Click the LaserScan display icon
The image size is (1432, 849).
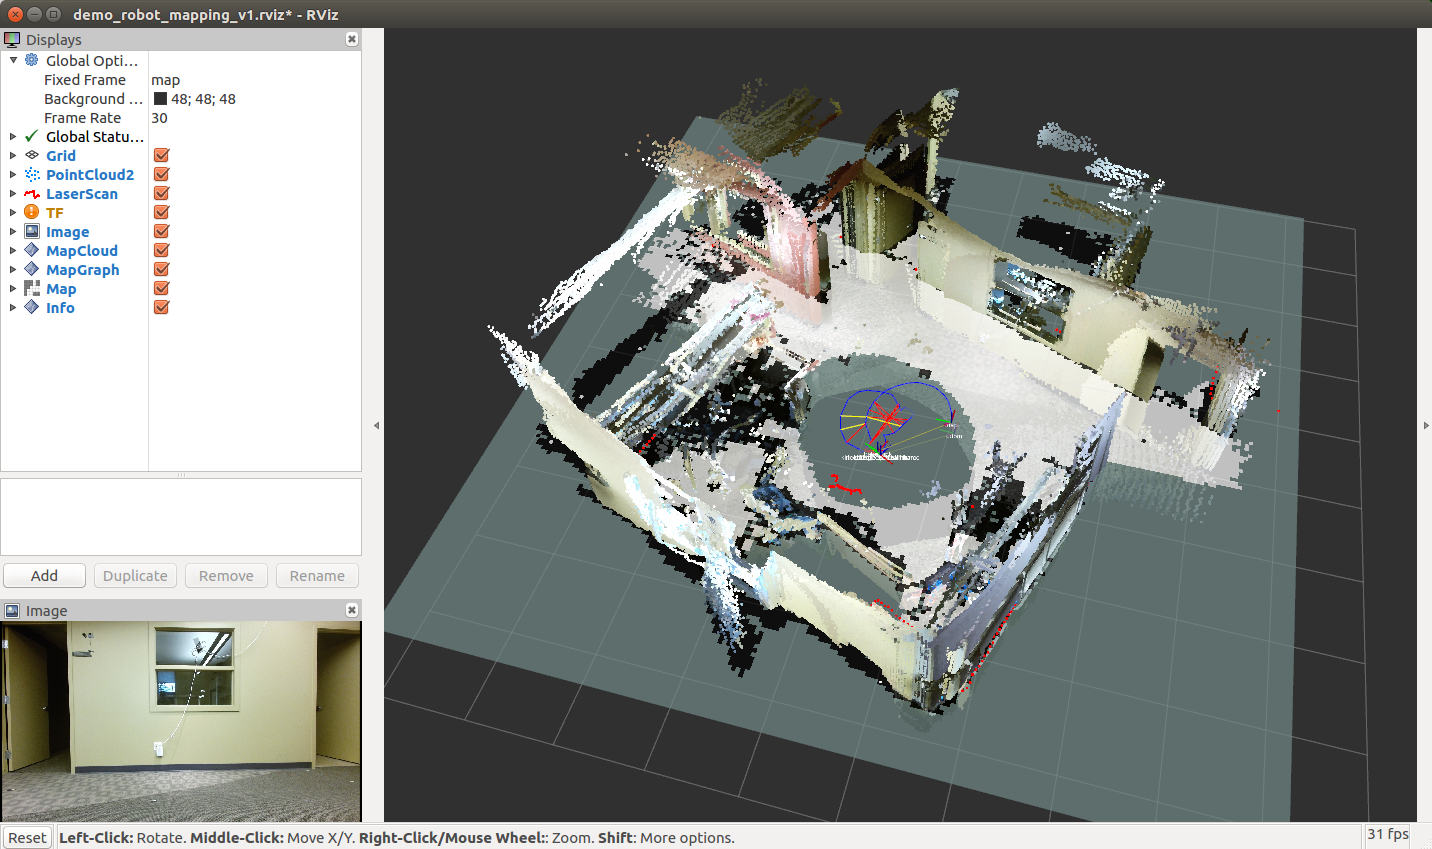(32, 193)
